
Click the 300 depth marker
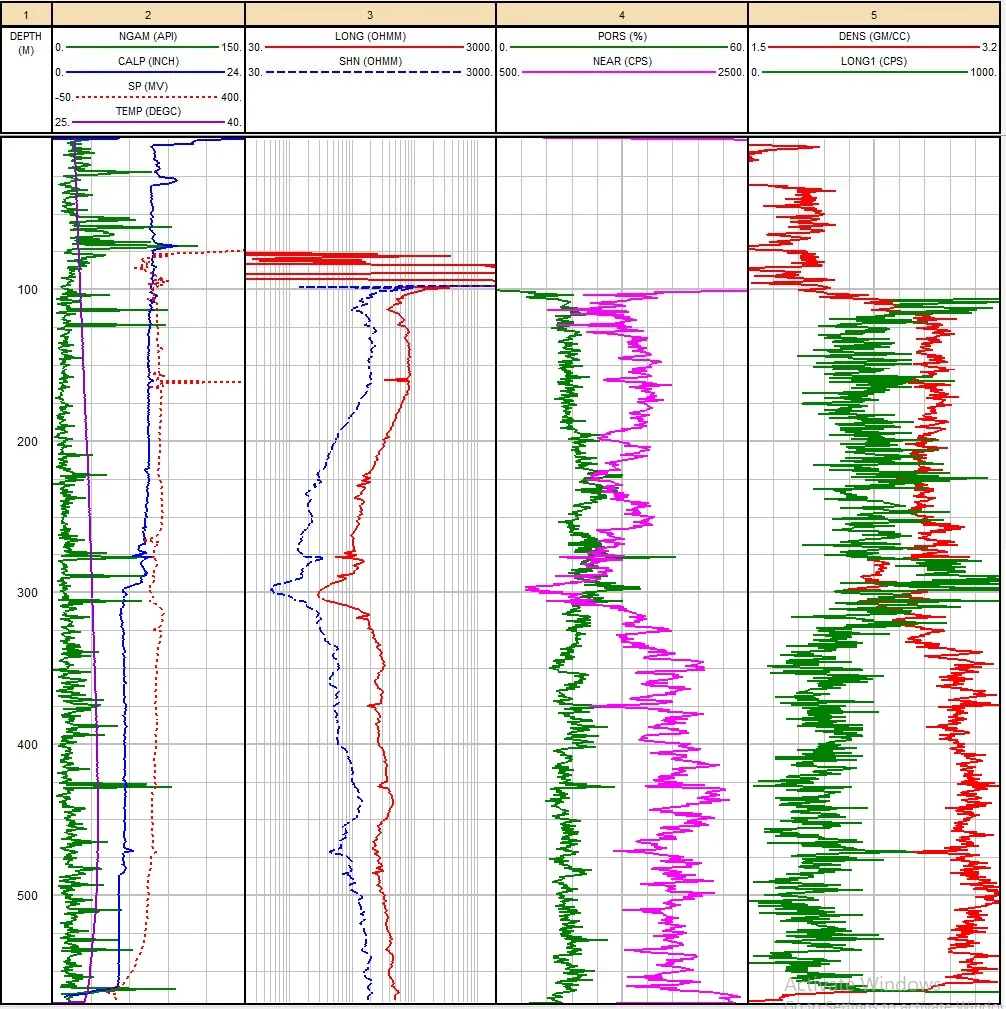pos(27,593)
